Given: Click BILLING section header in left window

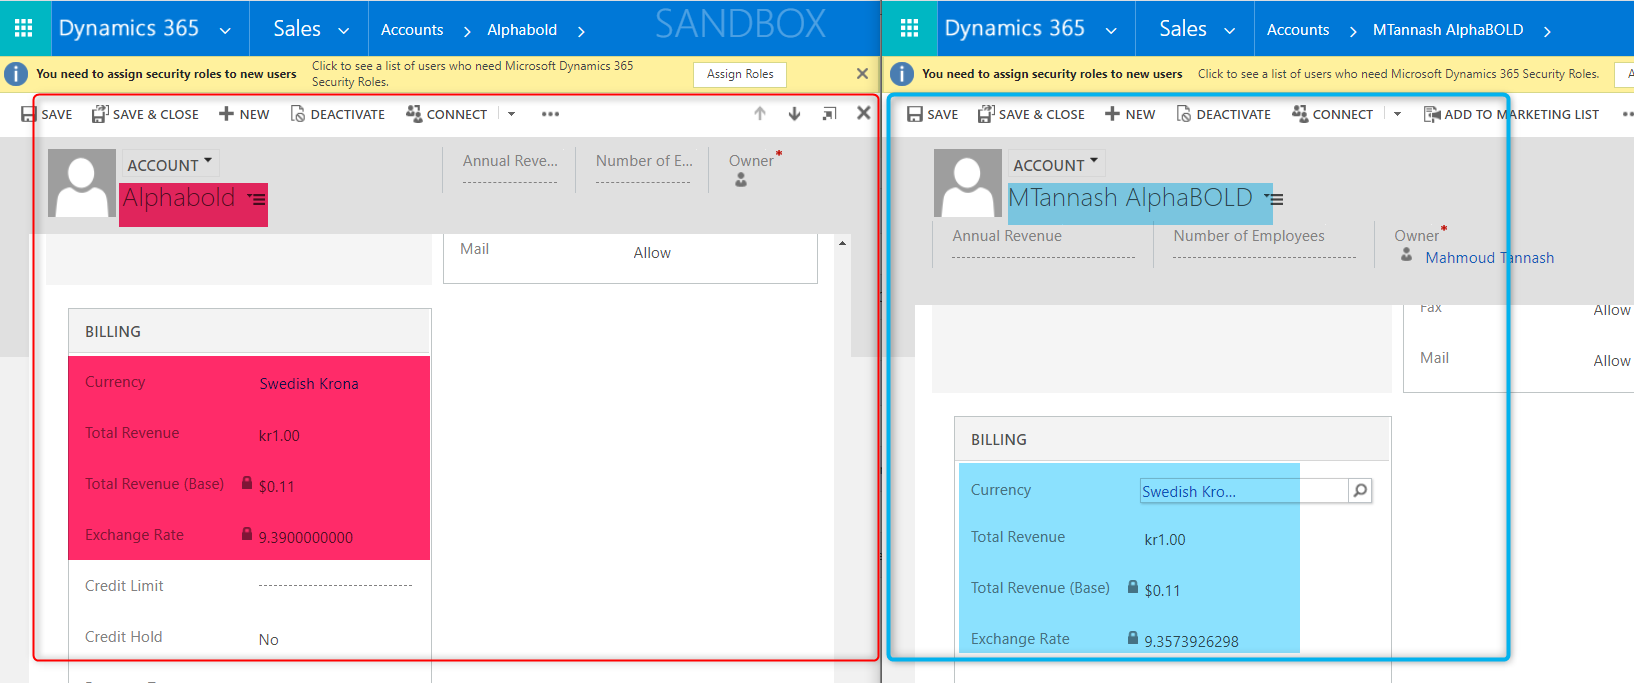Looking at the screenshot, I should (249, 331).
